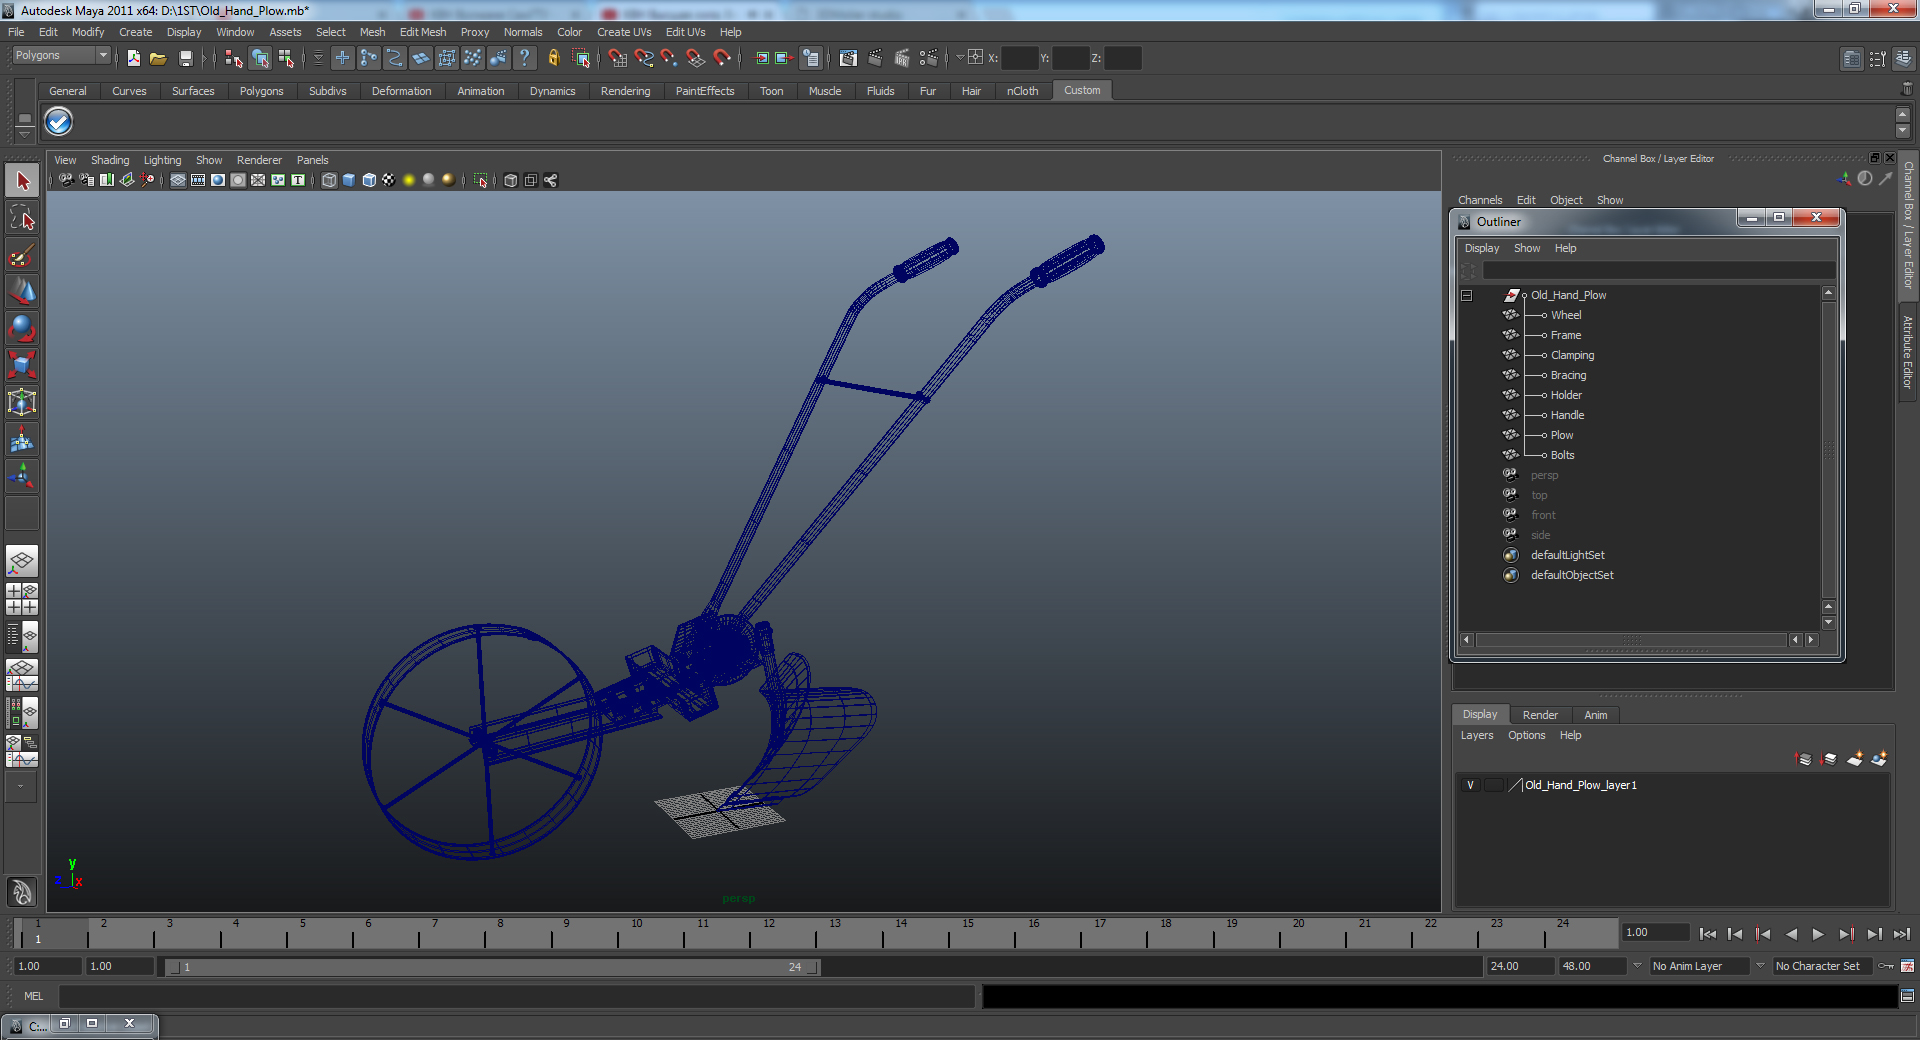
Task: Create new empty layer icon
Action: click(x=1855, y=759)
